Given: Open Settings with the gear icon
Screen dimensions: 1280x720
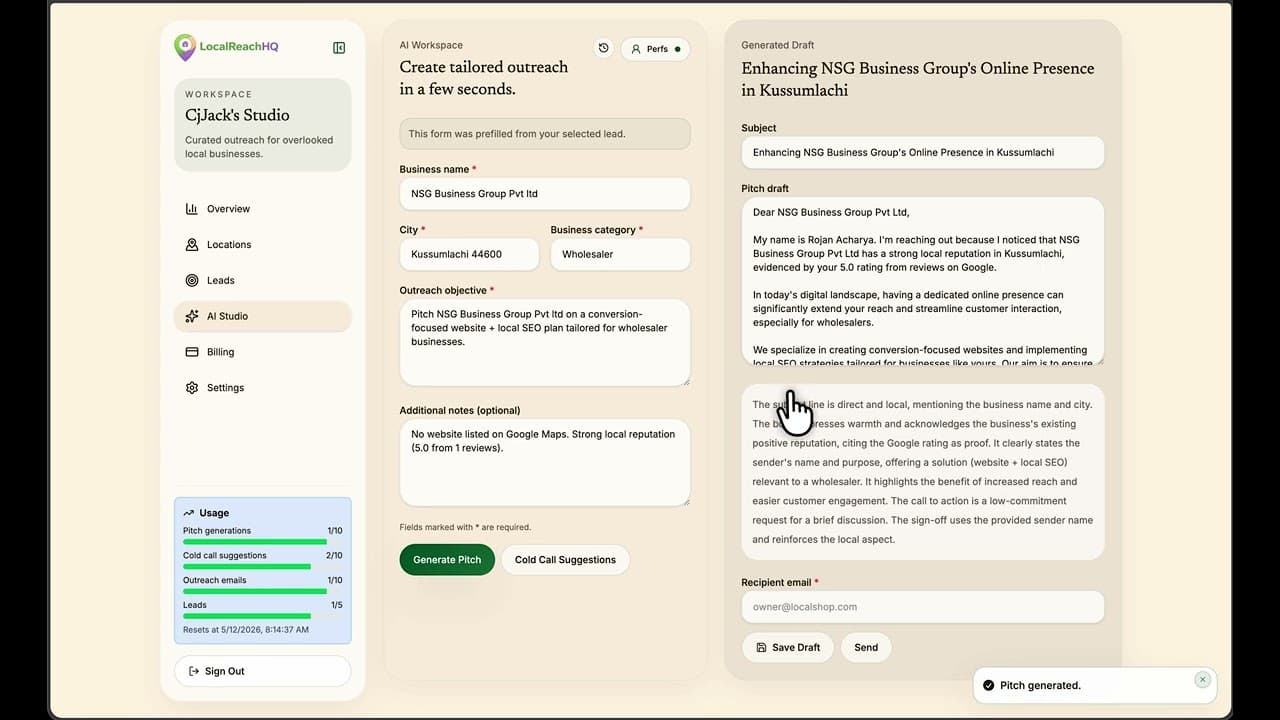Looking at the screenshot, I should coord(192,388).
